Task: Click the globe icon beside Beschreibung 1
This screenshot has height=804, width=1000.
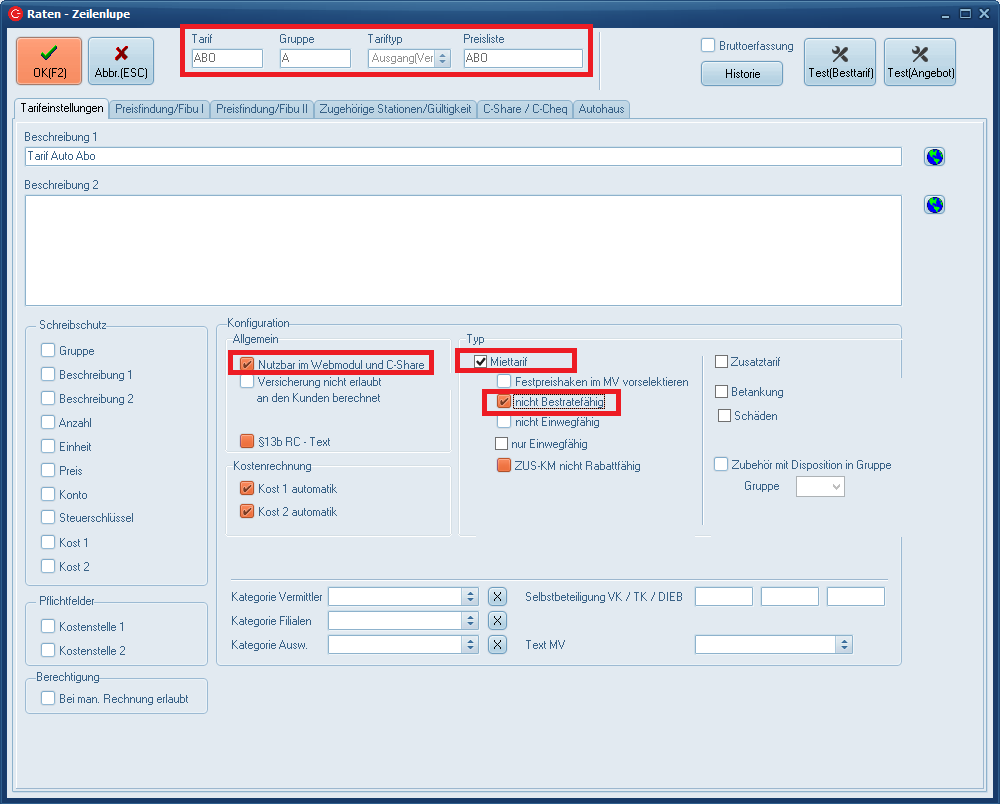Action: point(935,157)
